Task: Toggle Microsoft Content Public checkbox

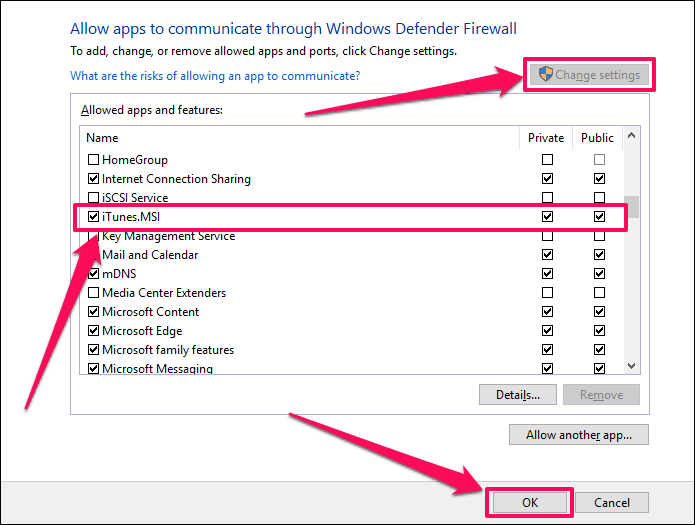Action: [x=599, y=312]
